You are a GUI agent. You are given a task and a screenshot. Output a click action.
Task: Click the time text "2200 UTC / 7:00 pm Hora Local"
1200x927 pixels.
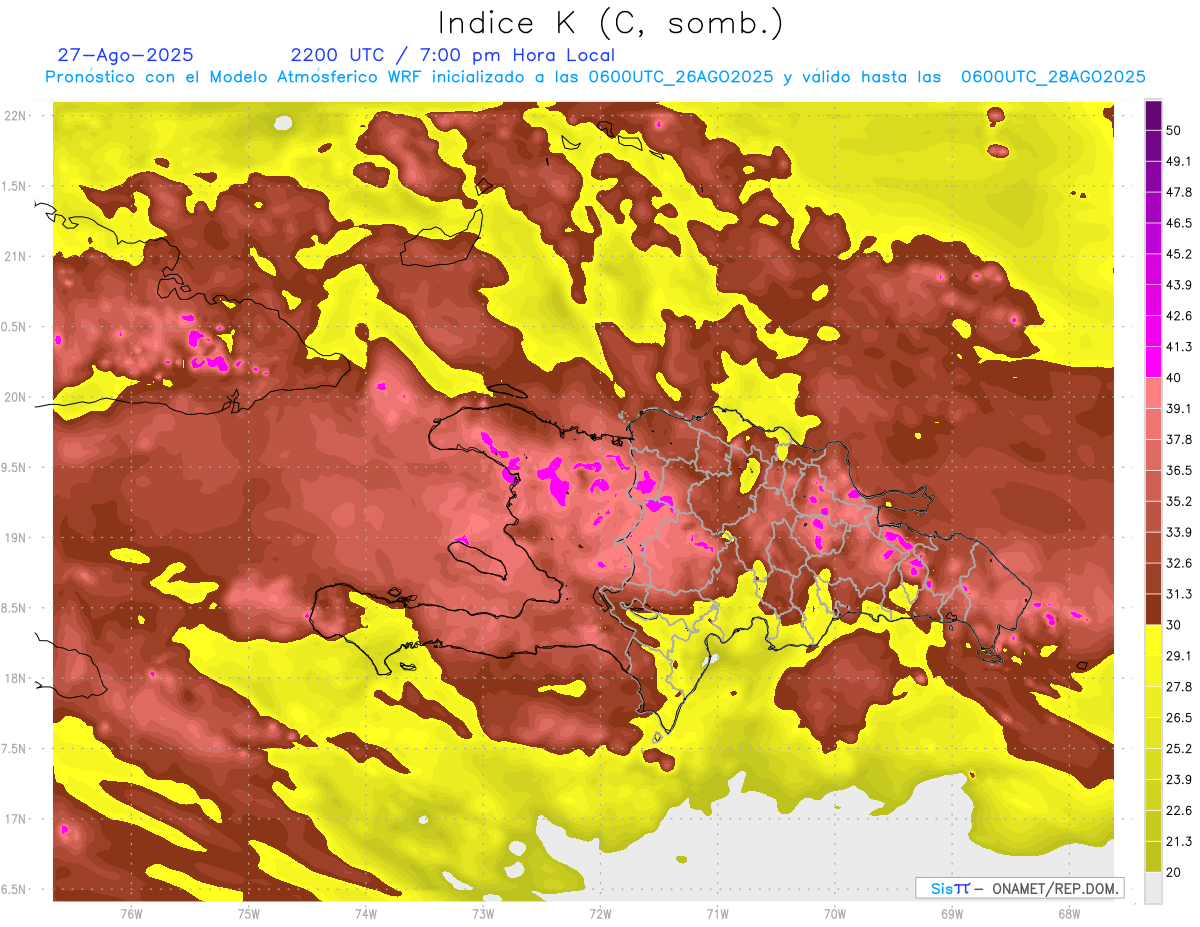[453, 55]
